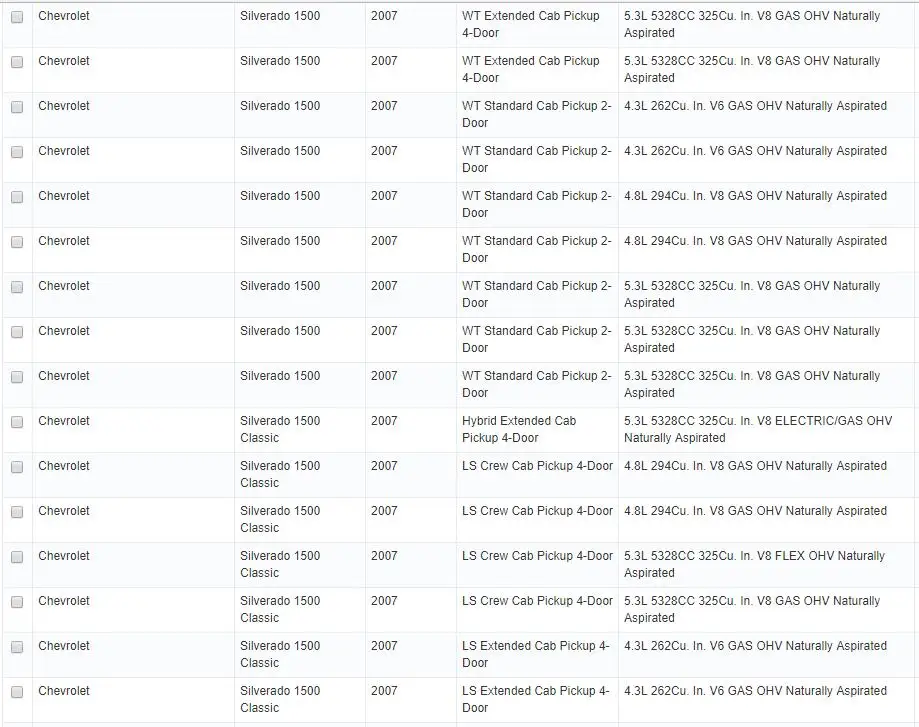Check the box for the 5.3L V8 FLEX row
Viewport: 919px width, 727px height.
[17, 557]
